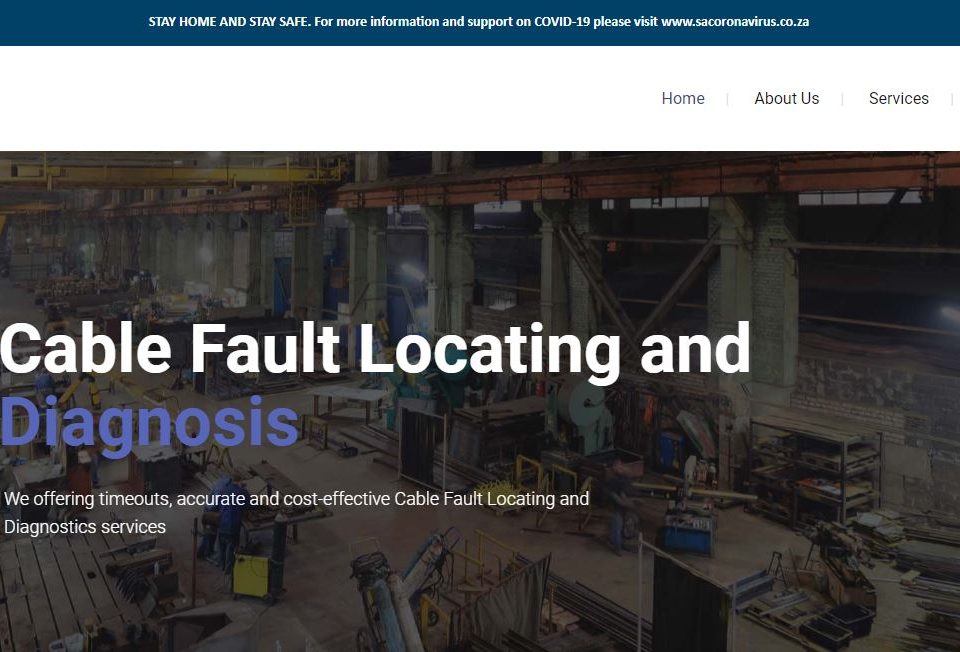Viewport: 960px width, 652px height.
Task: Open the Home navigation link
Action: (x=683, y=98)
